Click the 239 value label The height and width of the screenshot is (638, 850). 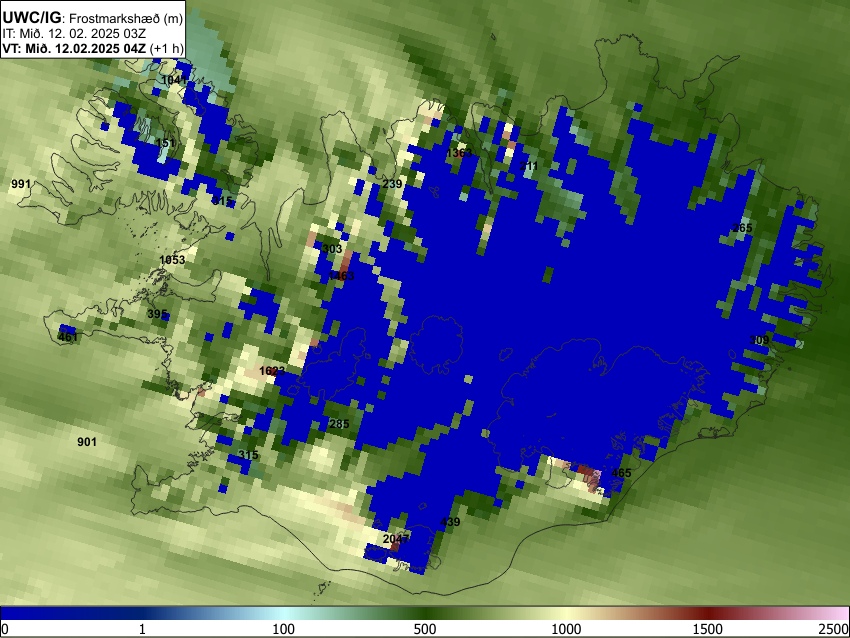click(x=392, y=184)
